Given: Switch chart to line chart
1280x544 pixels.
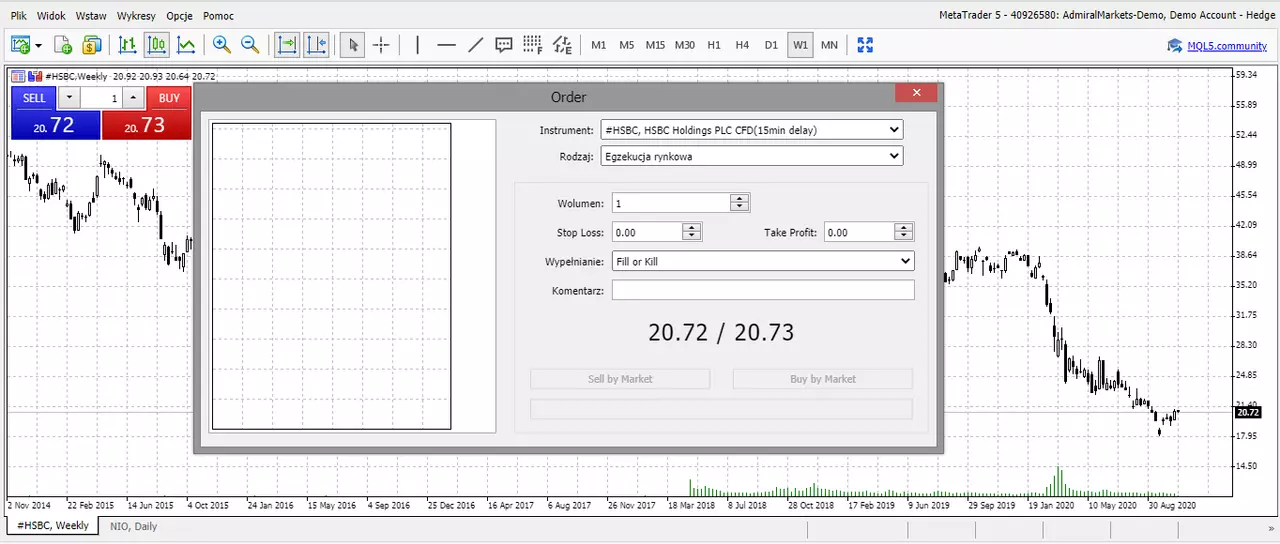Looking at the screenshot, I should [x=186, y=45].
